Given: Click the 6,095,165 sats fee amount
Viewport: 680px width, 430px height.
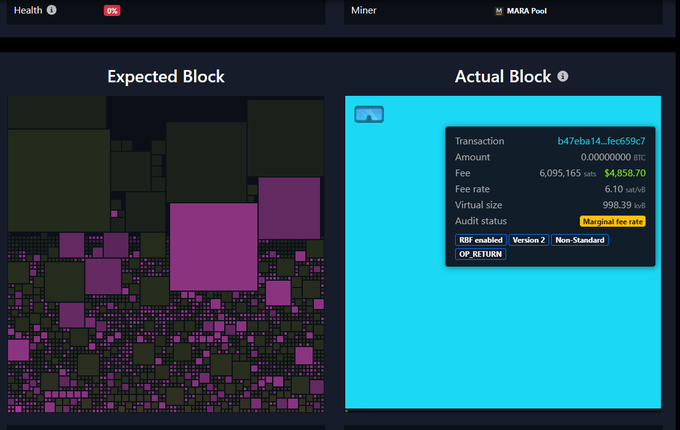Looking at the screenshot, I should [x=568, y=173].
